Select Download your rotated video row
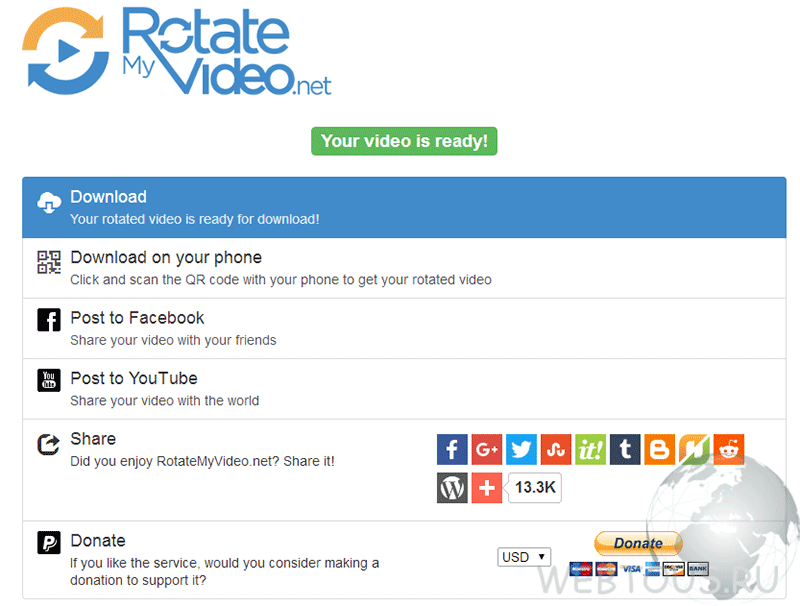Viewport: 800px width, 606px height. (x=404, y=208)
